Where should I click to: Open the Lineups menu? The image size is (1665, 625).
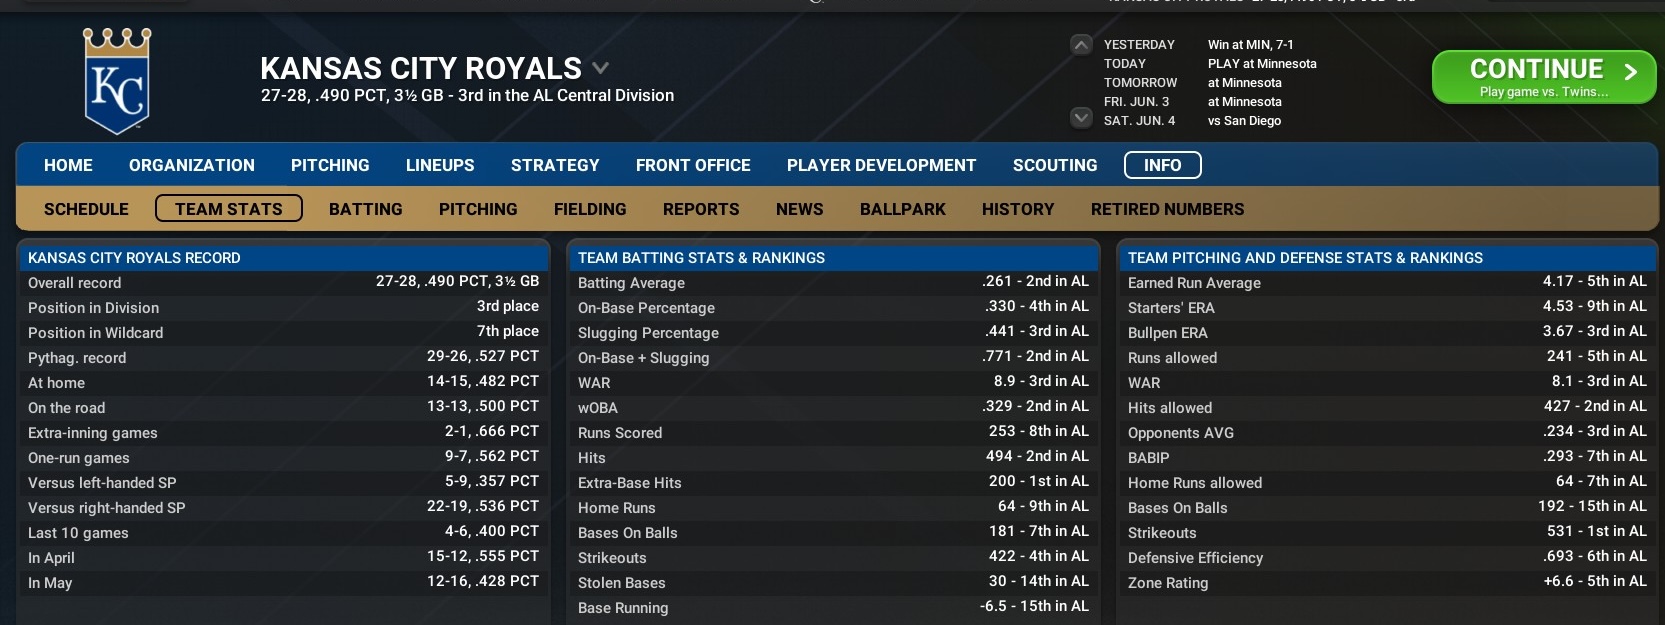440,165
